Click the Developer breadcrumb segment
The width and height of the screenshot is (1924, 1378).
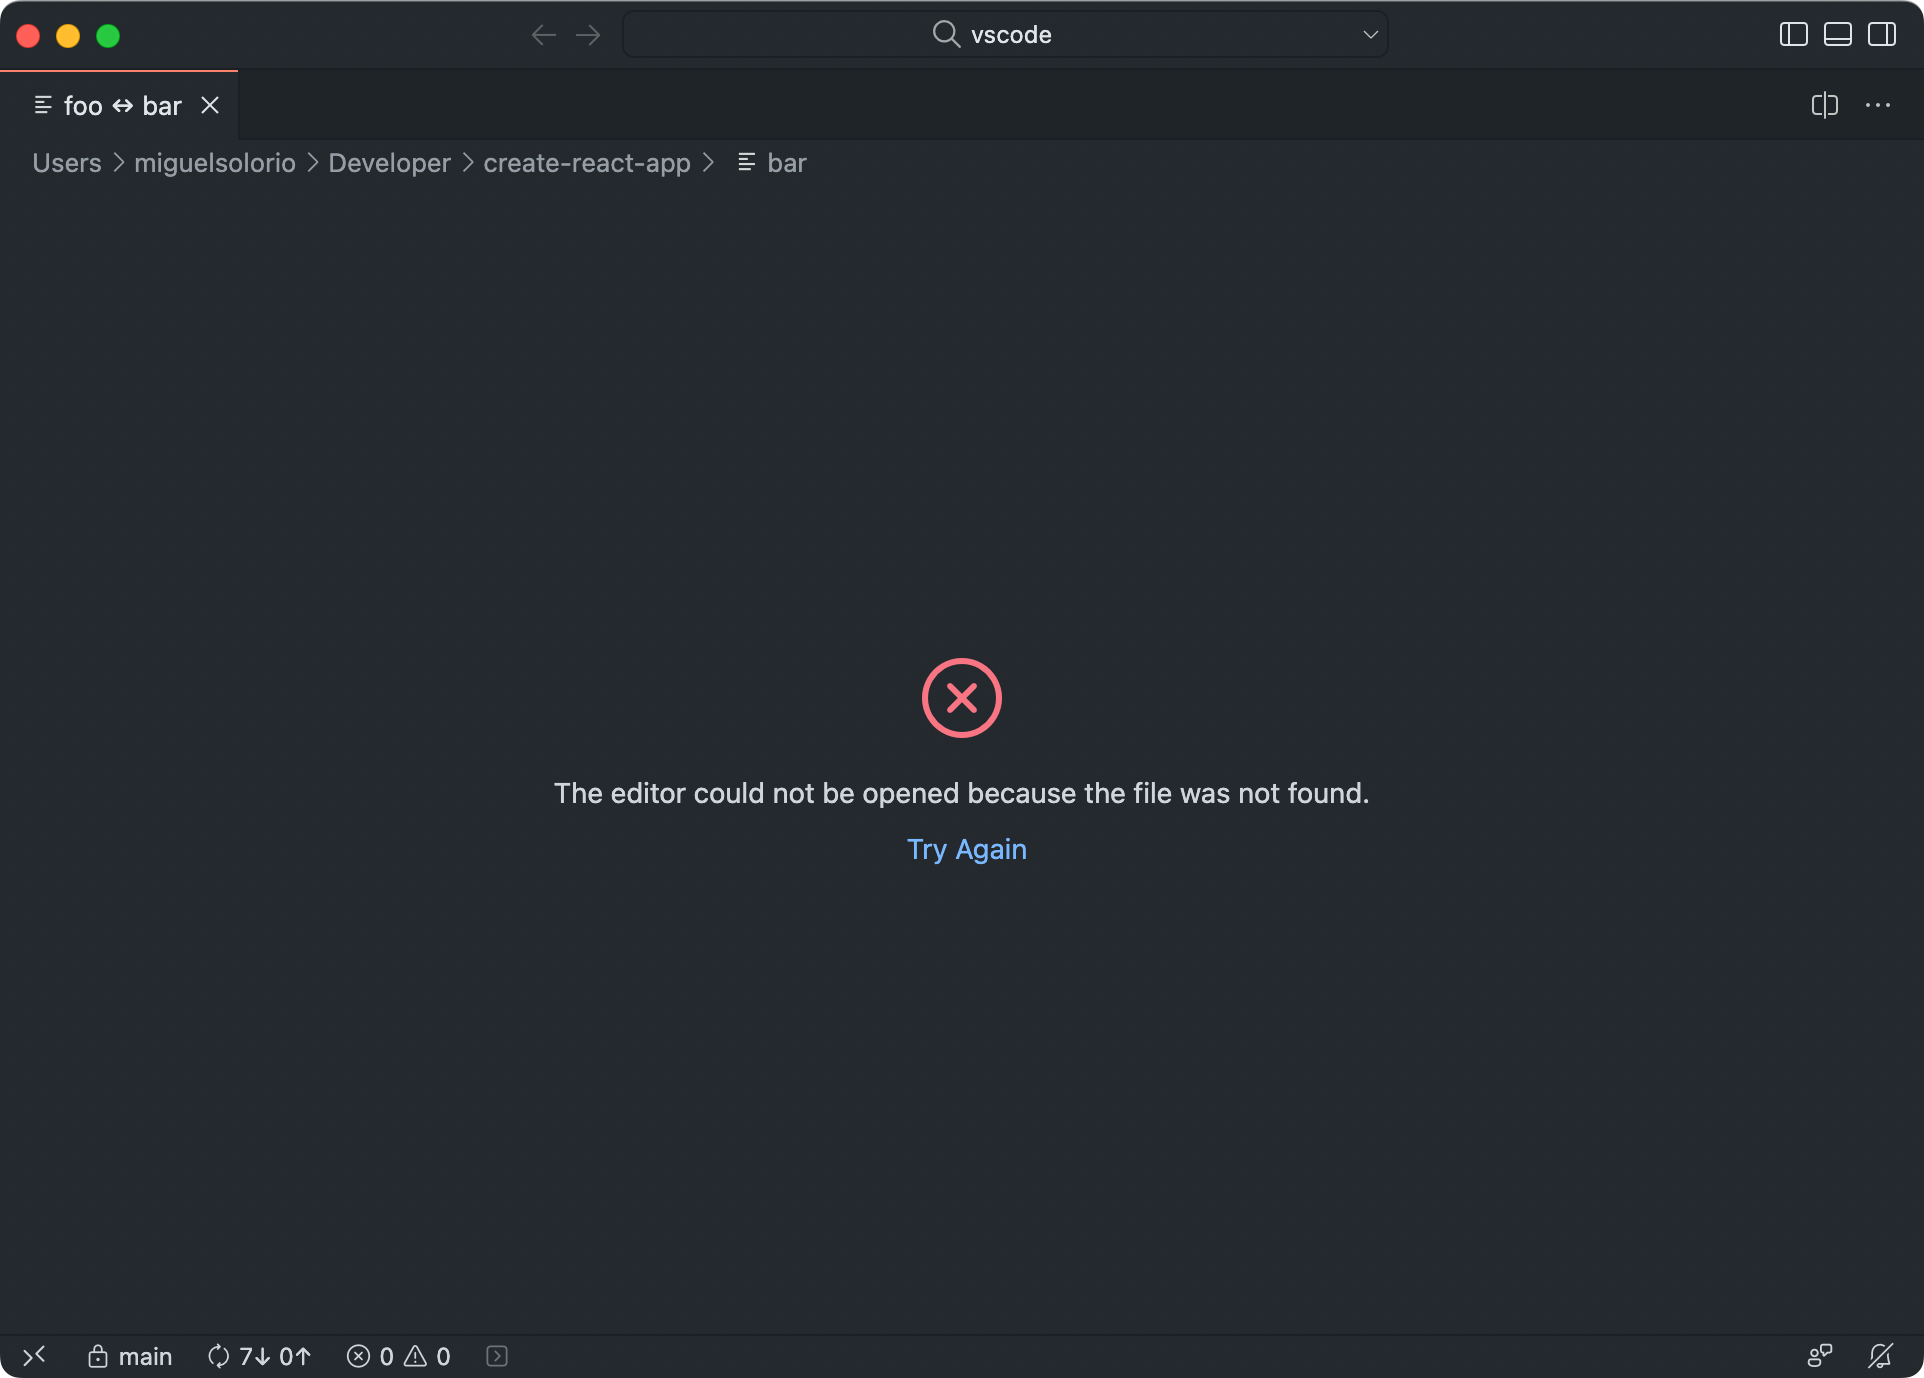pyautogui.click(x=389, y=163)
